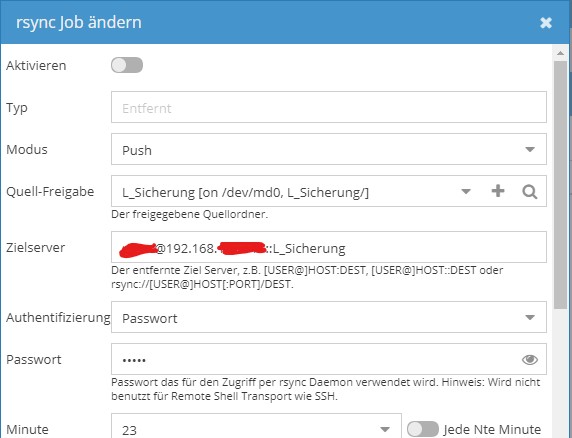The image size is (572, 438).
Task: Select the Push value in Modus
Action: coord(137,150)
